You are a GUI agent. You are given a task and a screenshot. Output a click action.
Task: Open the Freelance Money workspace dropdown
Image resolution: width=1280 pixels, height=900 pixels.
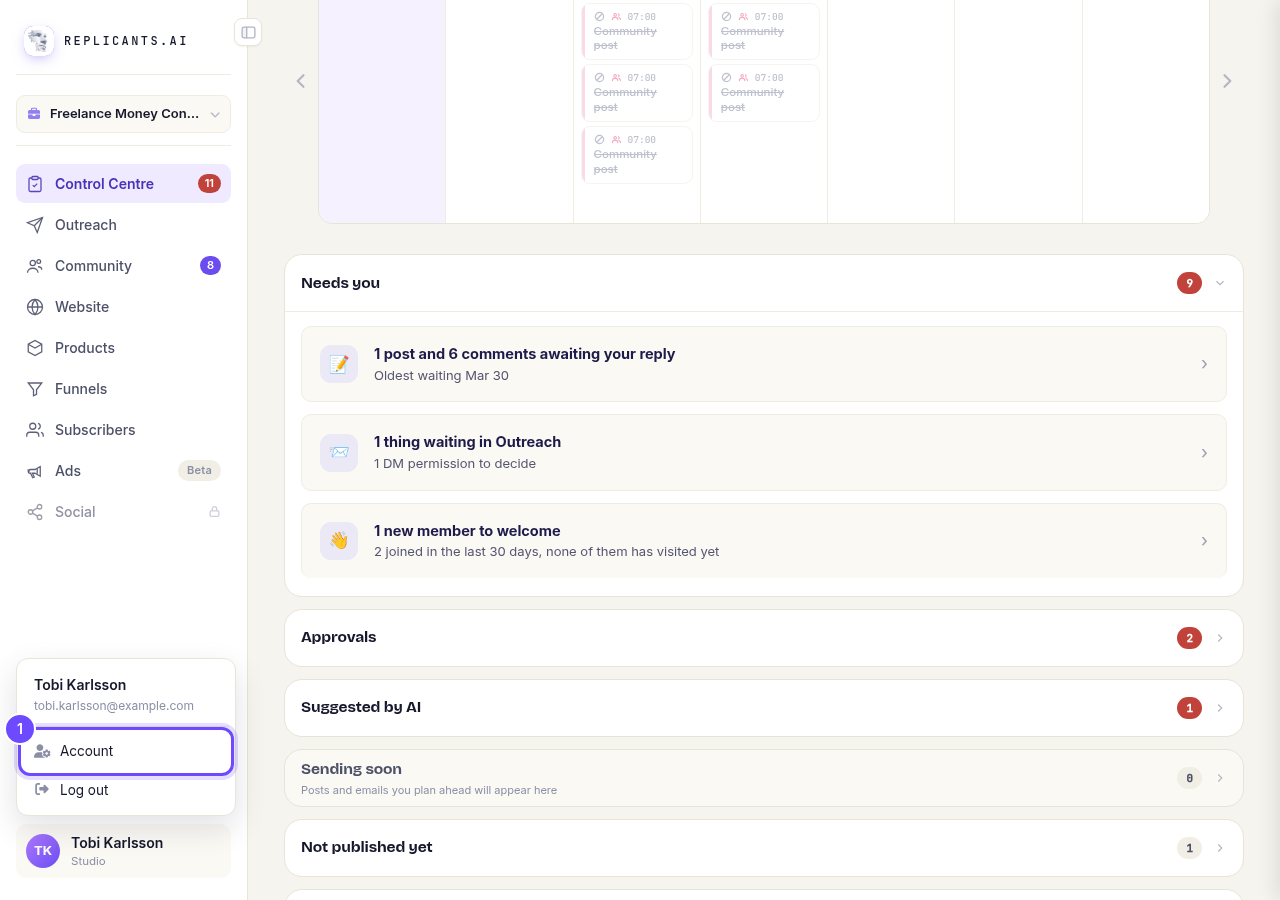[x=123, y=114]
